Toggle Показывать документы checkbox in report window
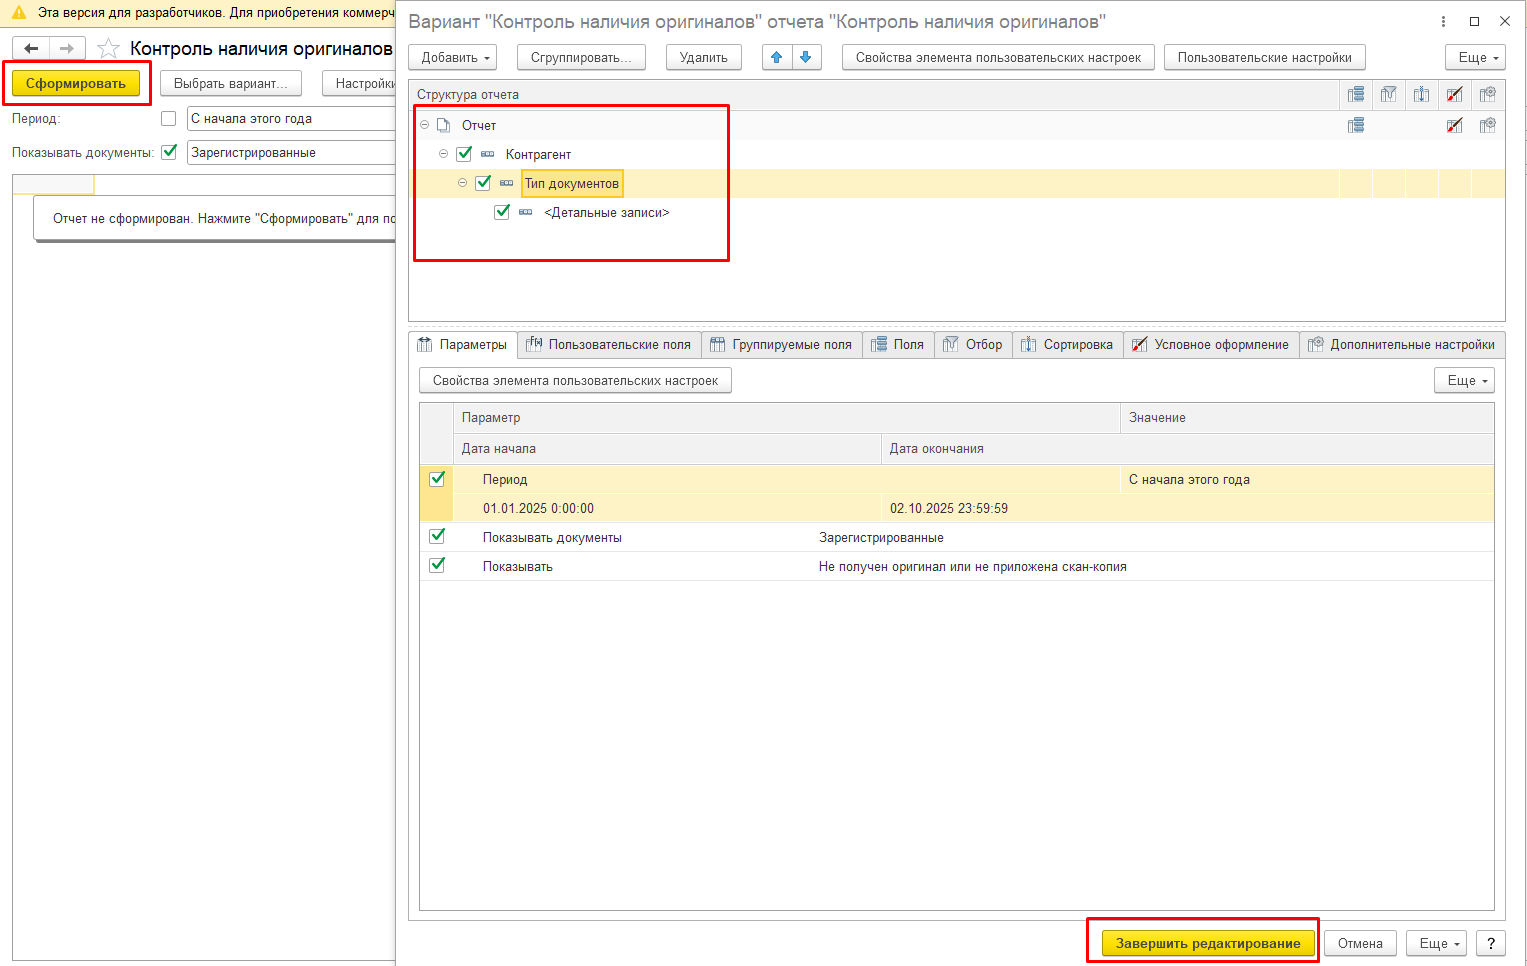Screen dimensions: 1527x966 tap(169, 152)
